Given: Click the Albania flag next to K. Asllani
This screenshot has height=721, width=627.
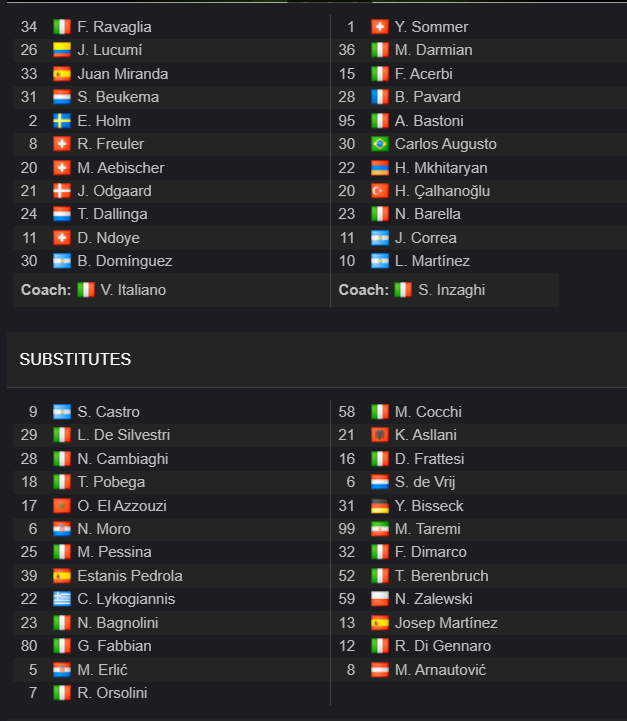Looking at the screenshot, I should click(x=380, y=435).
